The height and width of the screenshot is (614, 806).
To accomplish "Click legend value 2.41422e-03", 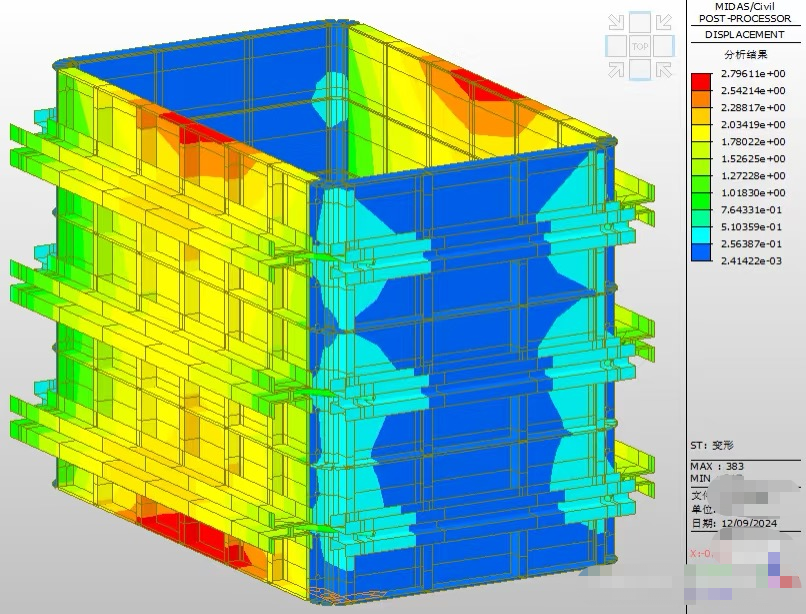I will pyautogui.click(x=752, y=261).
